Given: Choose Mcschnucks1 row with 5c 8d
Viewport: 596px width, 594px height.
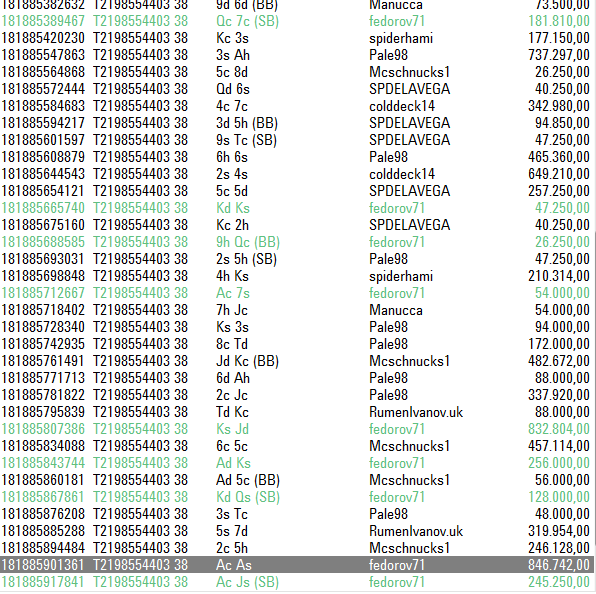Looking at the screenshot, I should click(x=296, y=72).
